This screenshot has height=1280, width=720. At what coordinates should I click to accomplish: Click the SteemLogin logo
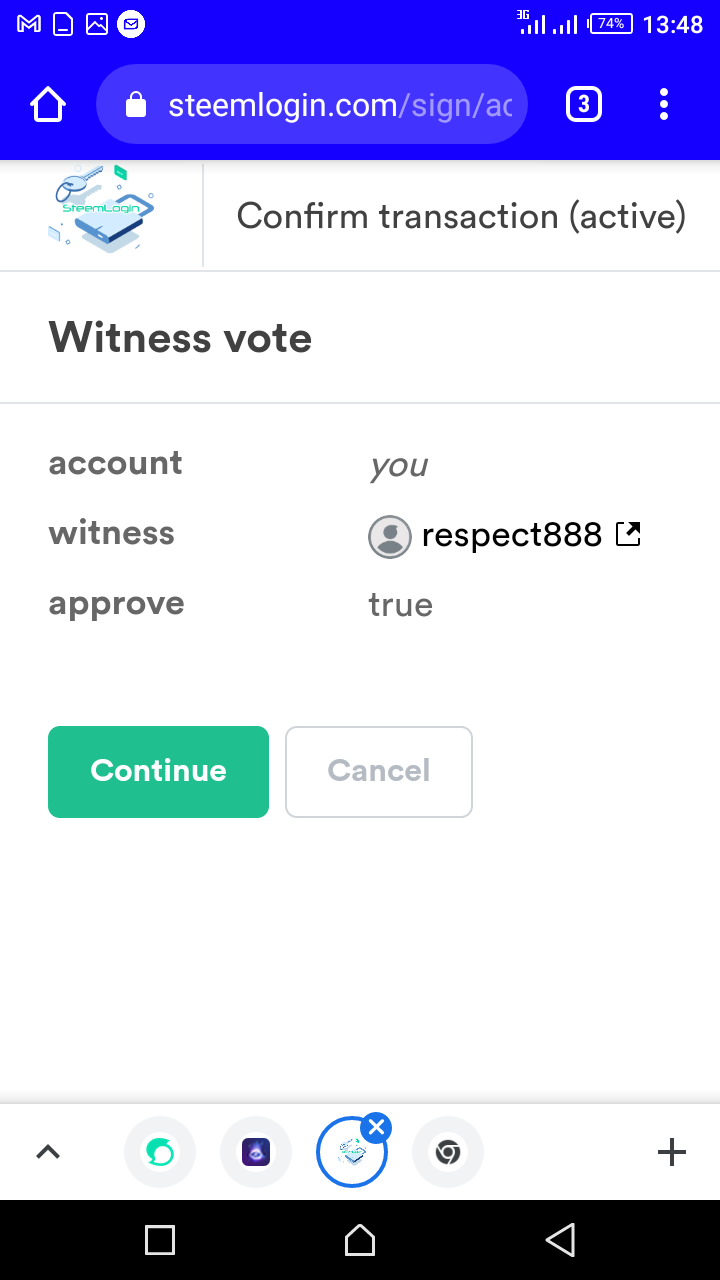pyautogui.click(x=101, y=212)
